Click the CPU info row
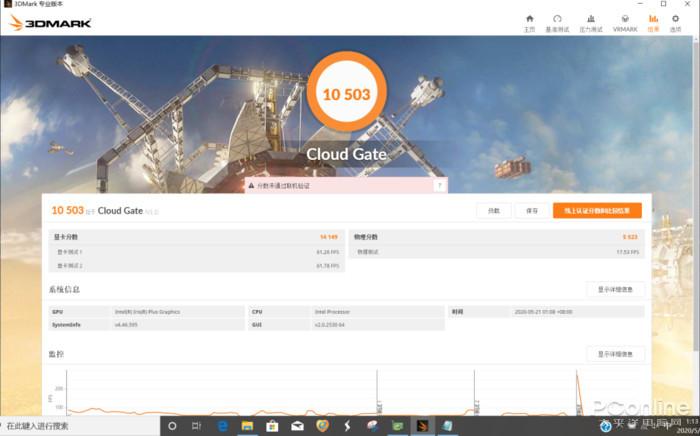Image resolution: width=700 pixels, height=436 pixels. [x=346, y=312]
